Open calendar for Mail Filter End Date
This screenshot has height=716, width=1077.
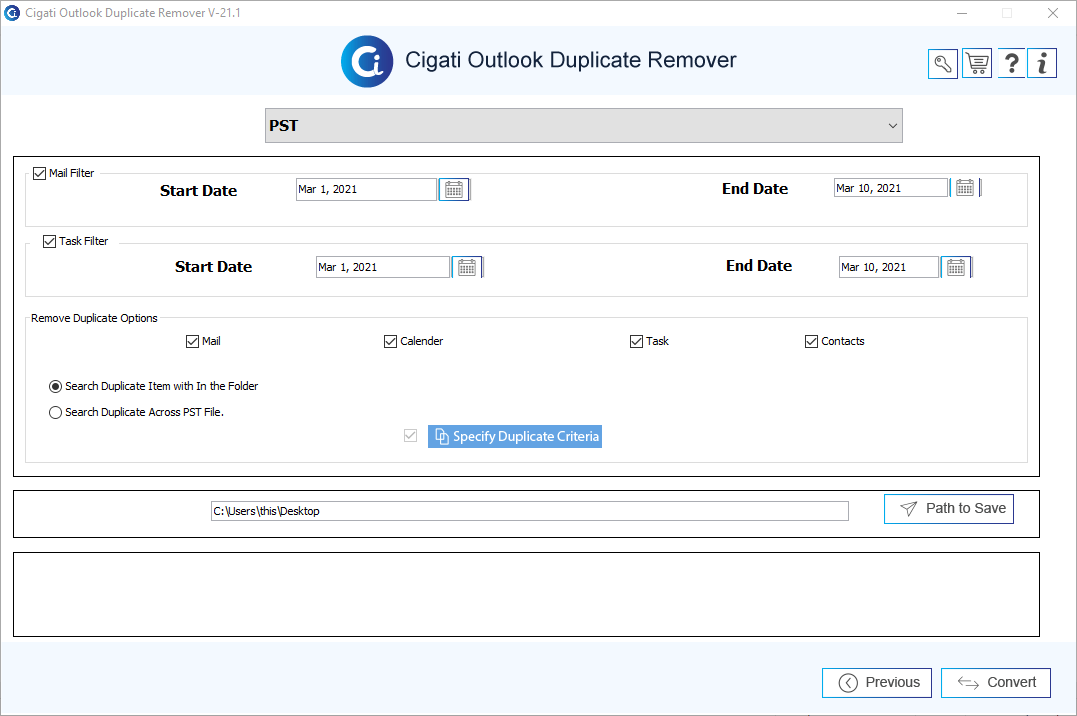(x=965, y=188)
